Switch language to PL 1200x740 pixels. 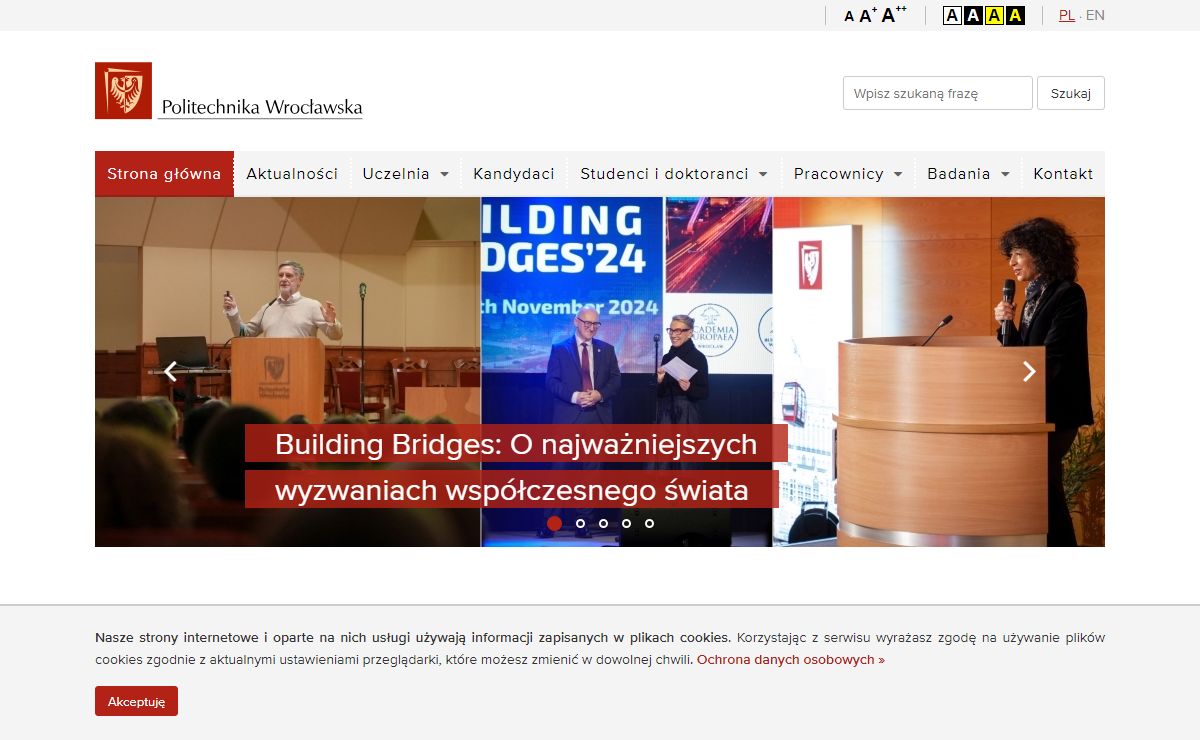click(1067, 15)
